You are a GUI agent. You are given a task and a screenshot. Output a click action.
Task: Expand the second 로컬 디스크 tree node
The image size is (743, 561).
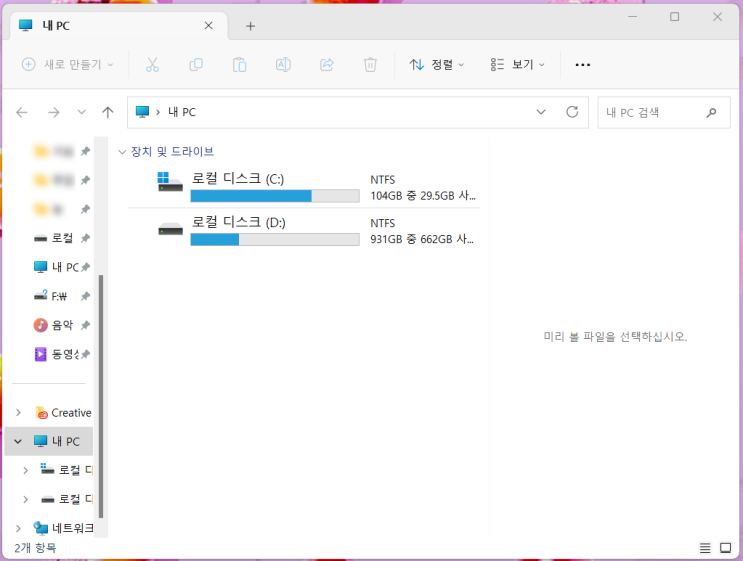coord(25,499)
